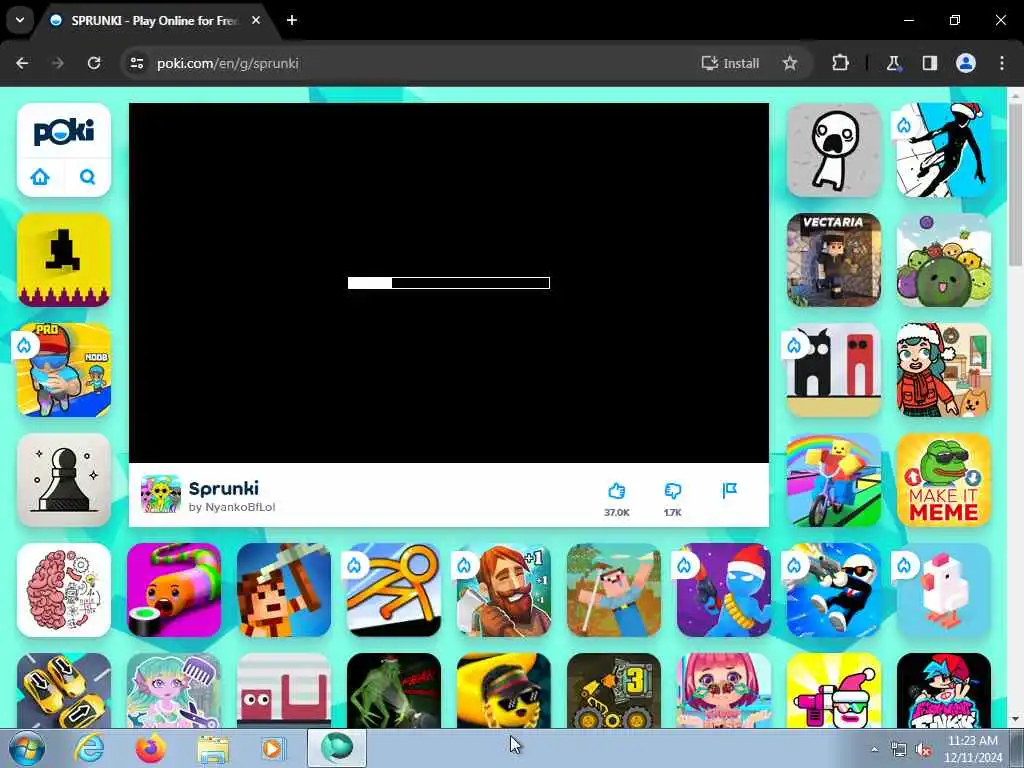
Task: Open the black and red cats game
Action: 834,370
